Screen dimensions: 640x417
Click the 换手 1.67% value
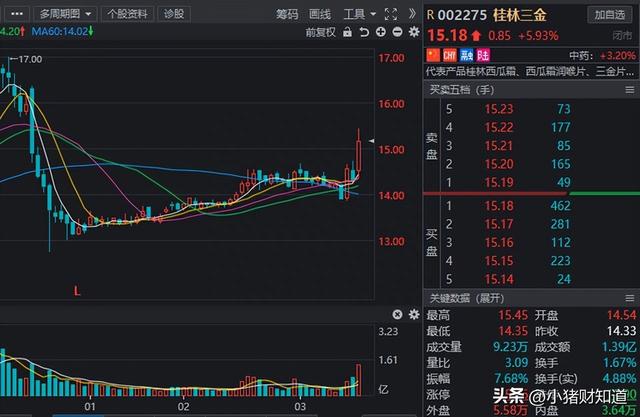point(620,362)
